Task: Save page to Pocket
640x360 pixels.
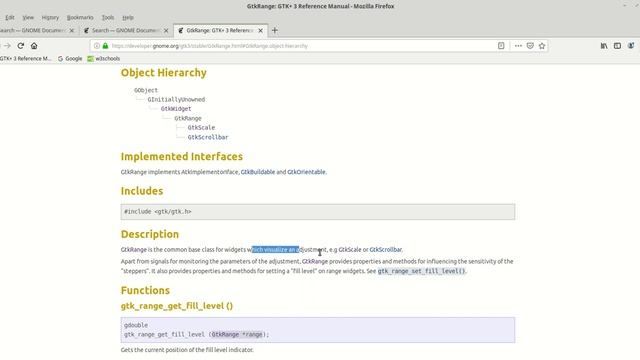Action: click(x=530, y=46)
